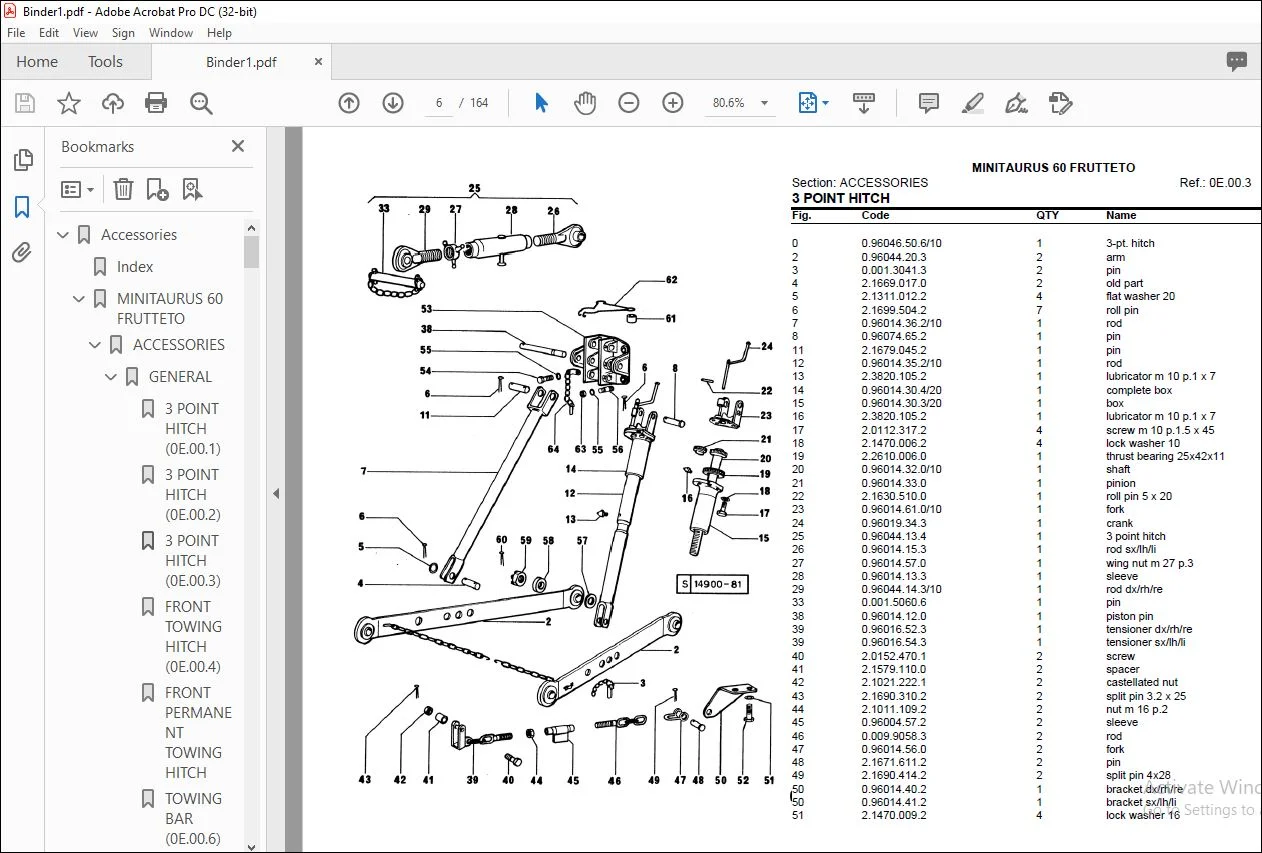Zoom out with the minus icon
This screenshot has height=853, width=1262.
click(629, 103)
